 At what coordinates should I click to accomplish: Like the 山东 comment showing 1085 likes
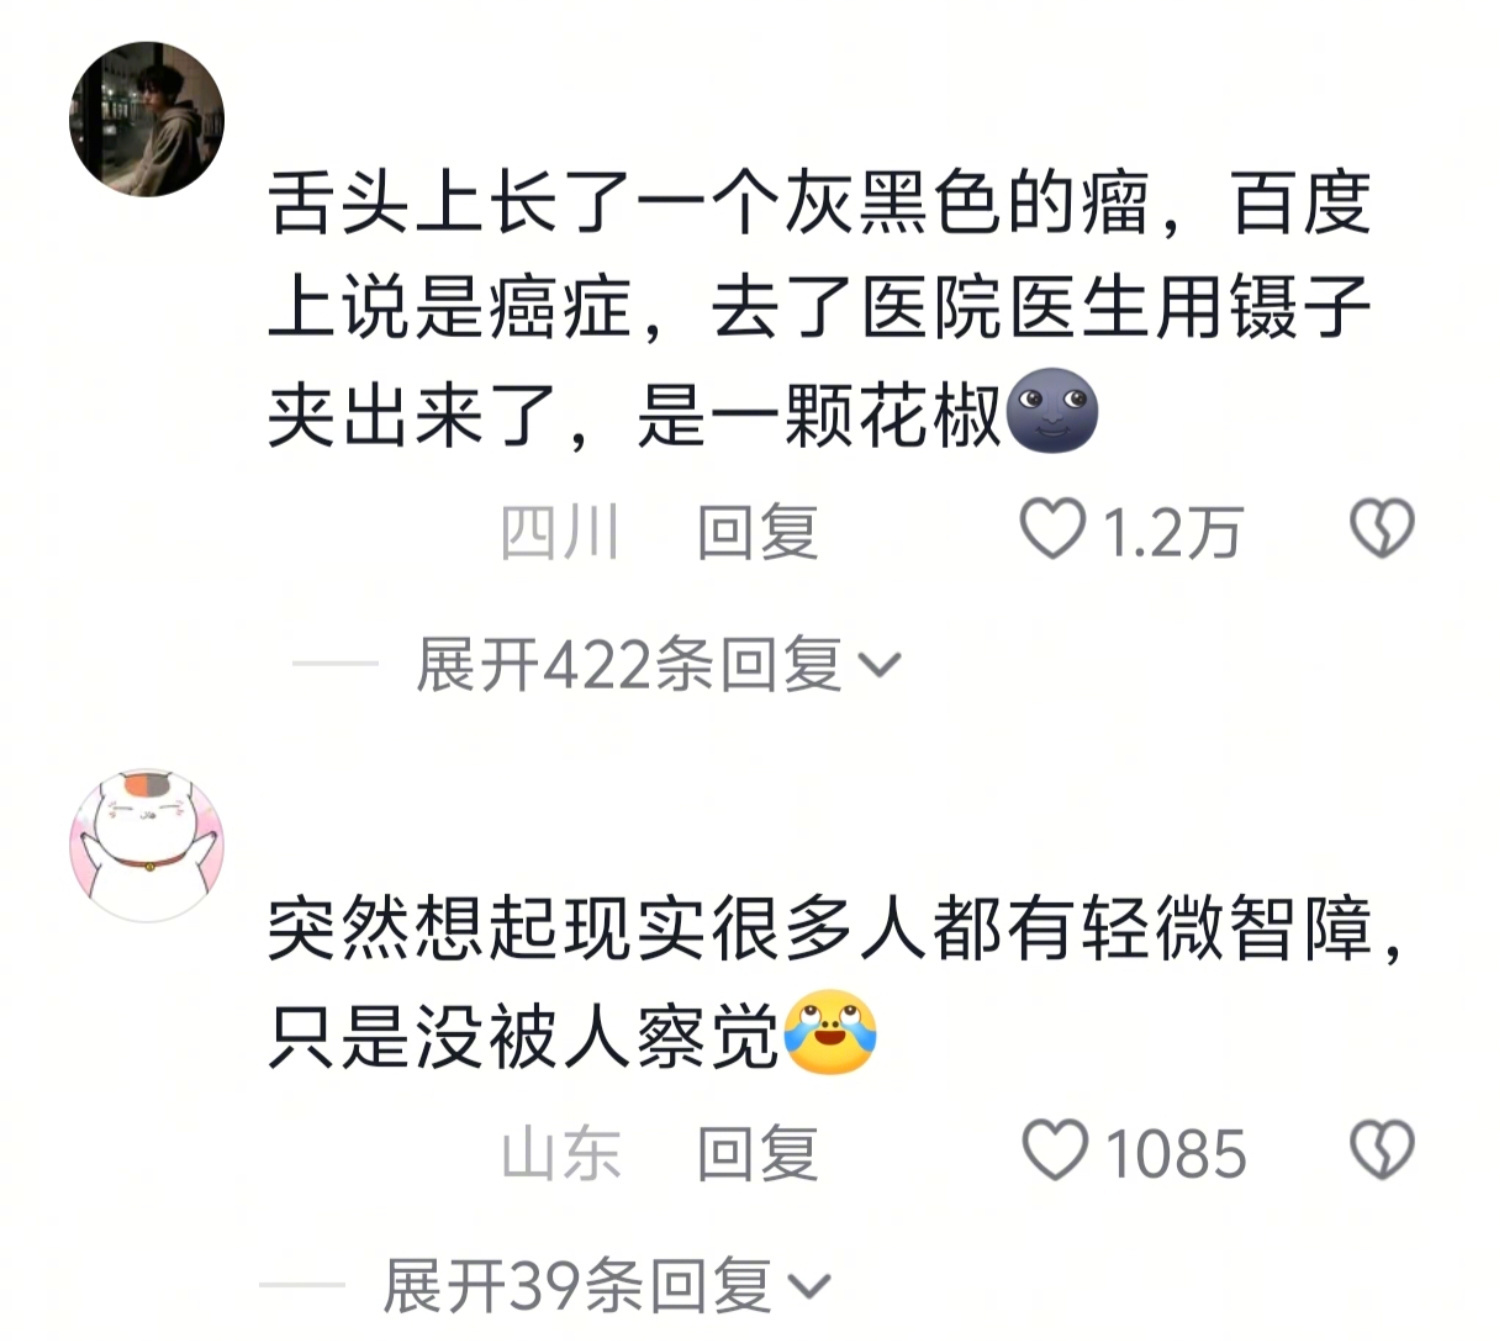click(1054, 1150)
